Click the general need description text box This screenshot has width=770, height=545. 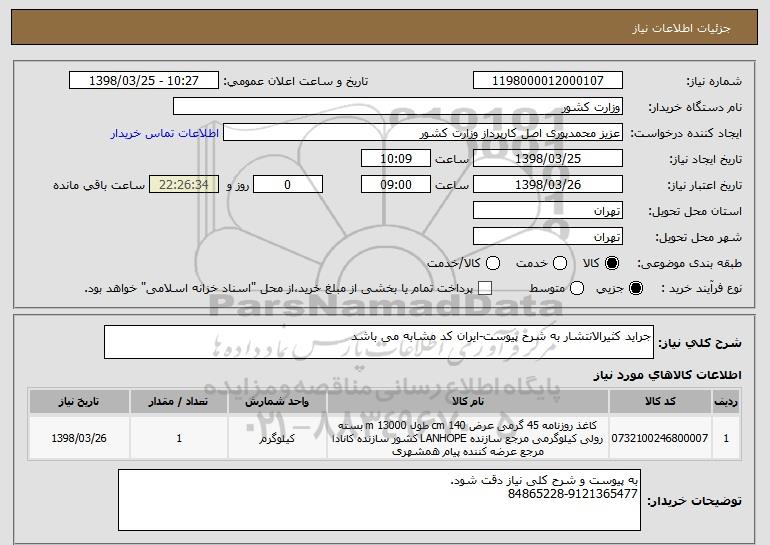379,342
